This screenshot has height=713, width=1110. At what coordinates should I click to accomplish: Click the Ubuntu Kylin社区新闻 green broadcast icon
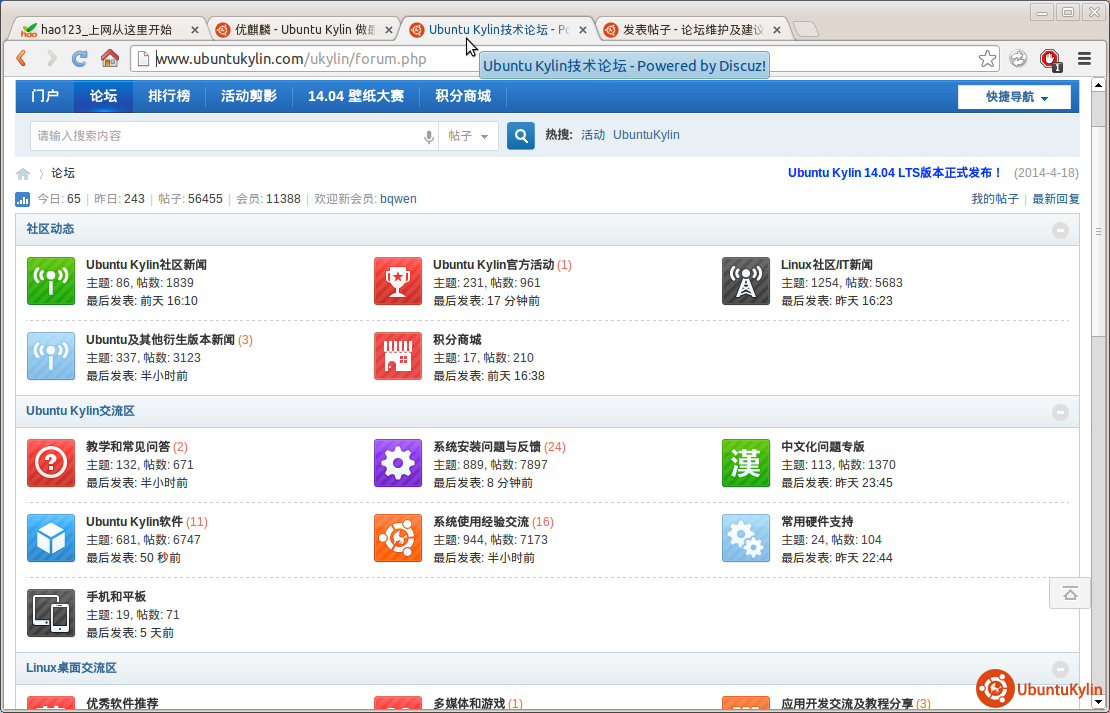50,281
